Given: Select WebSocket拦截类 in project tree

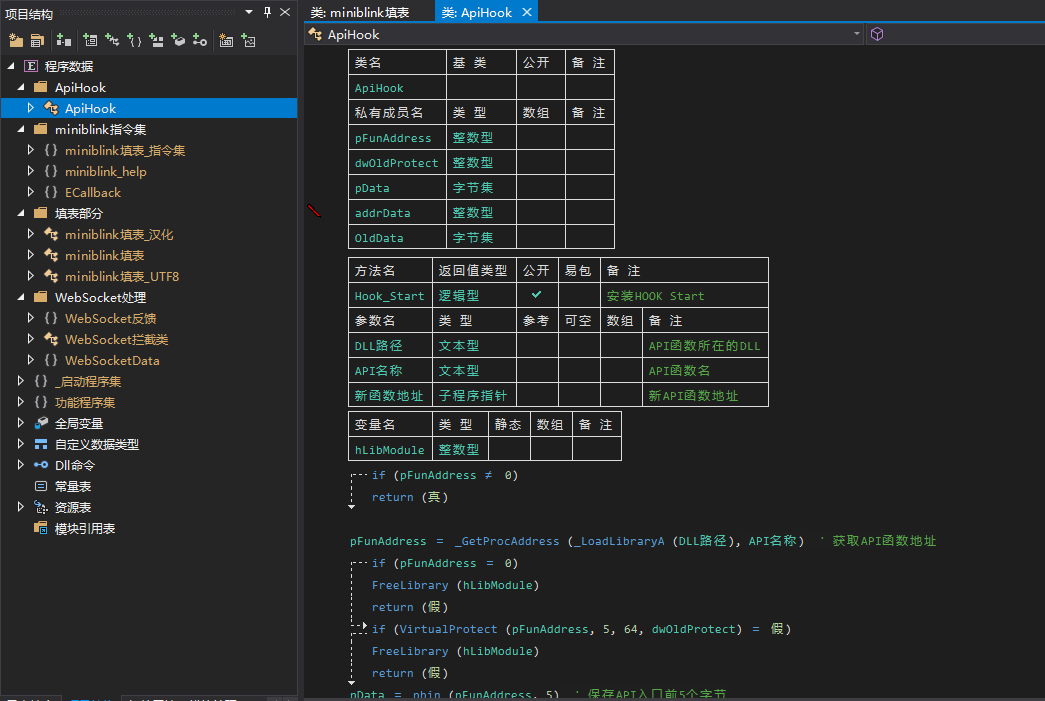Looking at the screenshot, I should click(116, 339).
